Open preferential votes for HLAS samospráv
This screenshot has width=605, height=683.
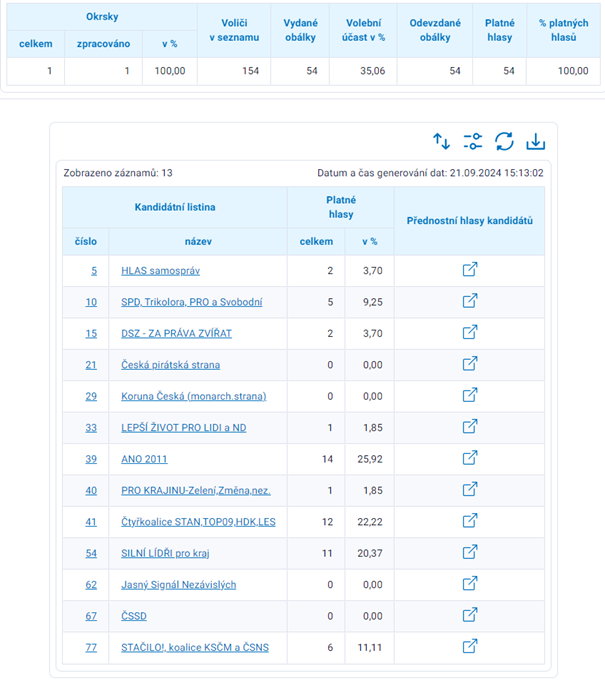[470, 270]
